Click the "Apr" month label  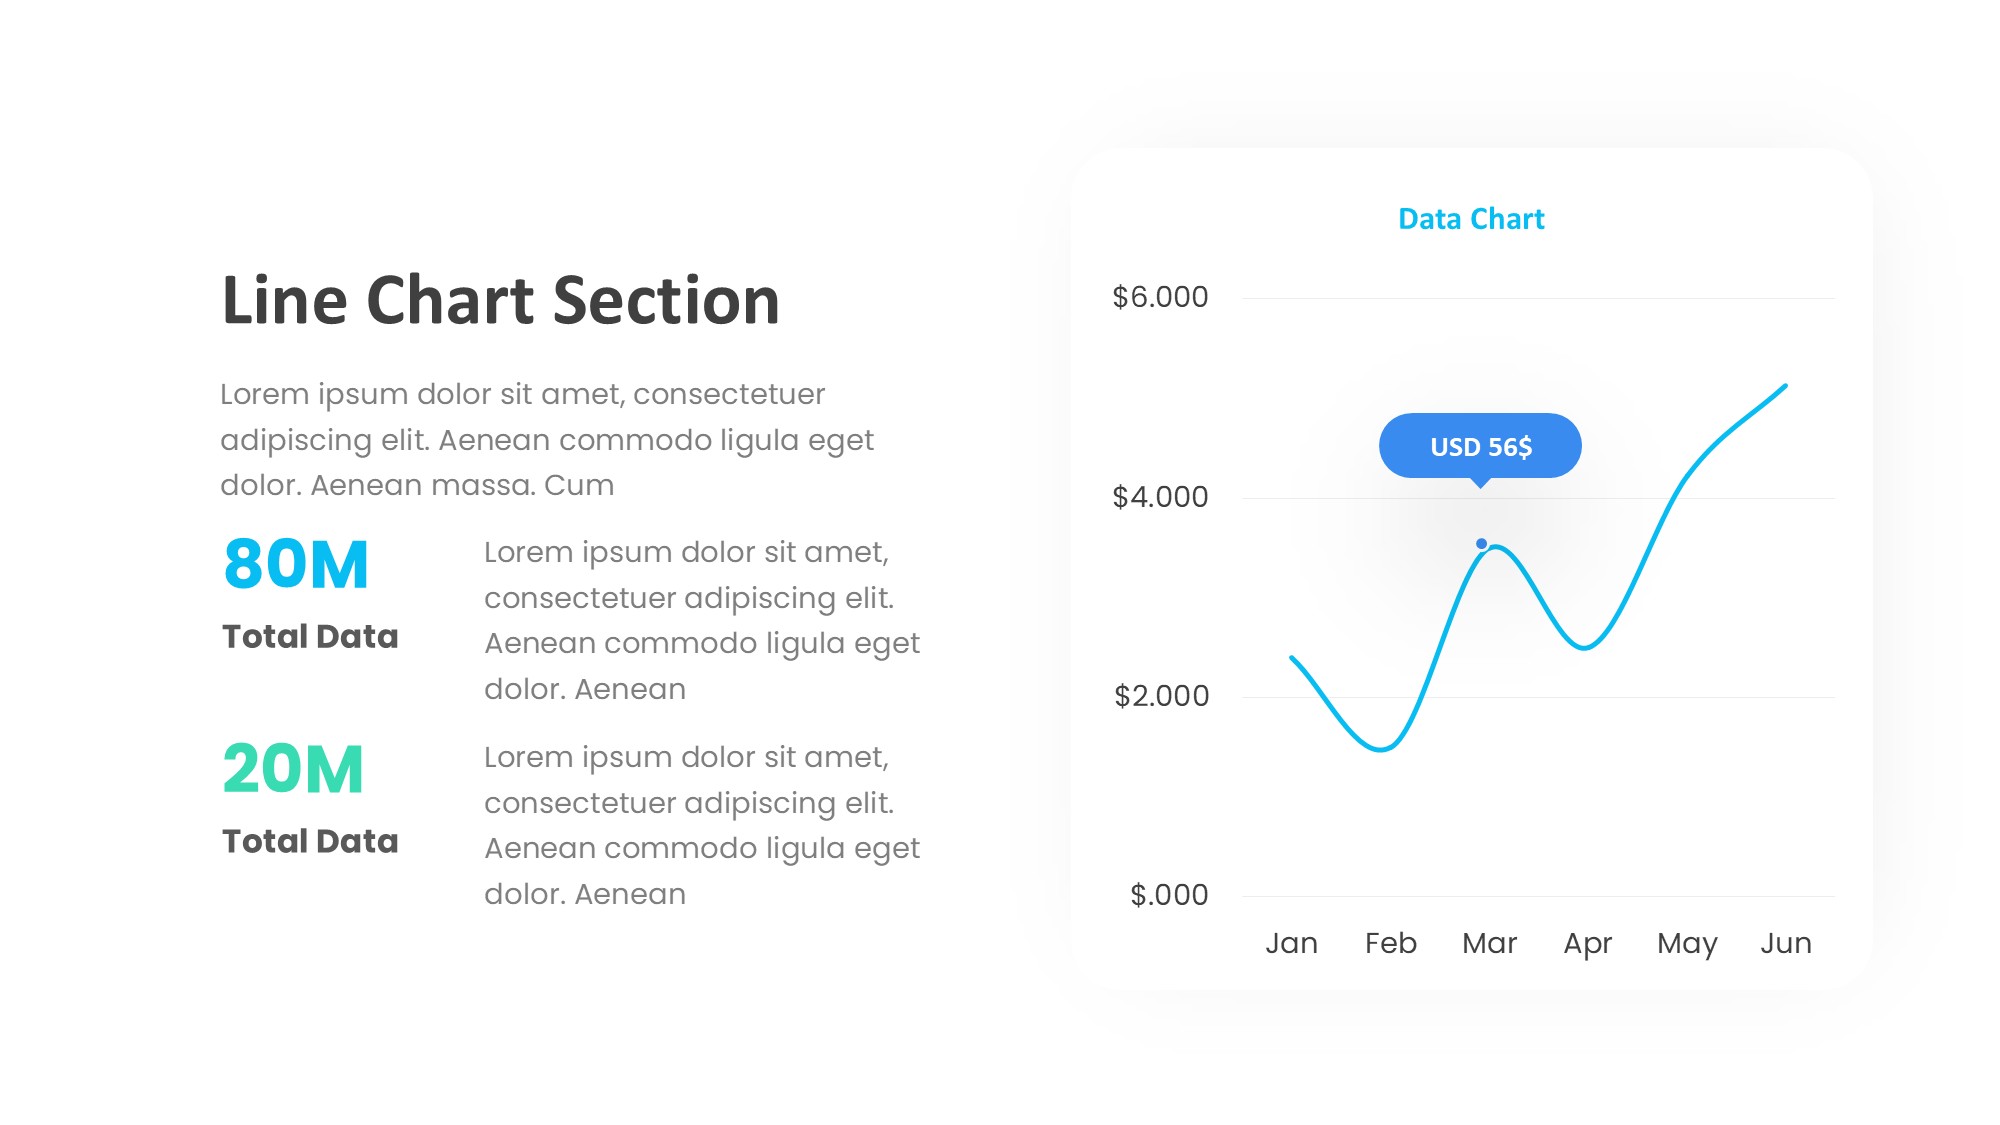coord(1588,943)
